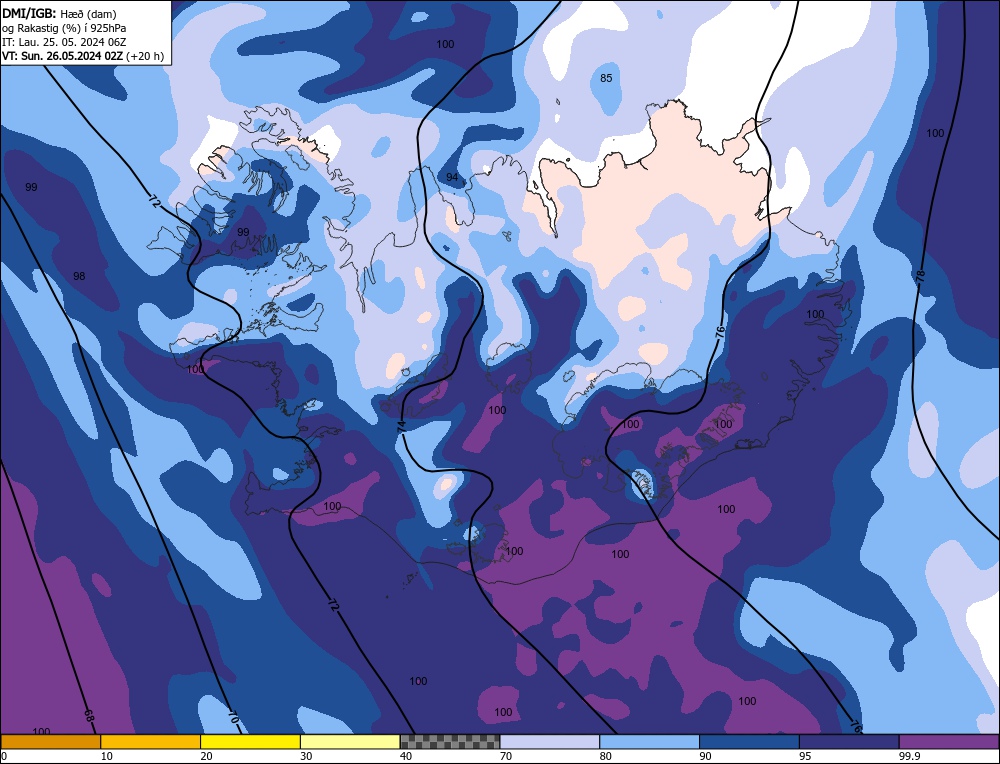The width and height of the screenshot is (1000, 764).
Task: Click the purple legend swatch above 99.9
Action: [949, 742]
